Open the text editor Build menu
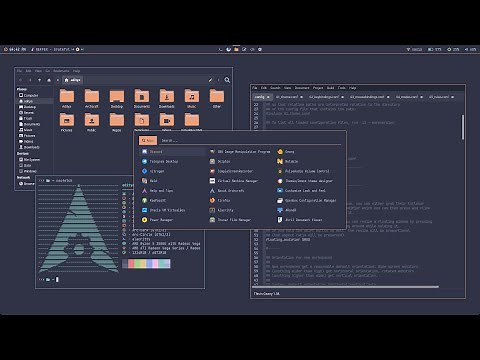Screen dimensions: 480x360 pos(331,88)
